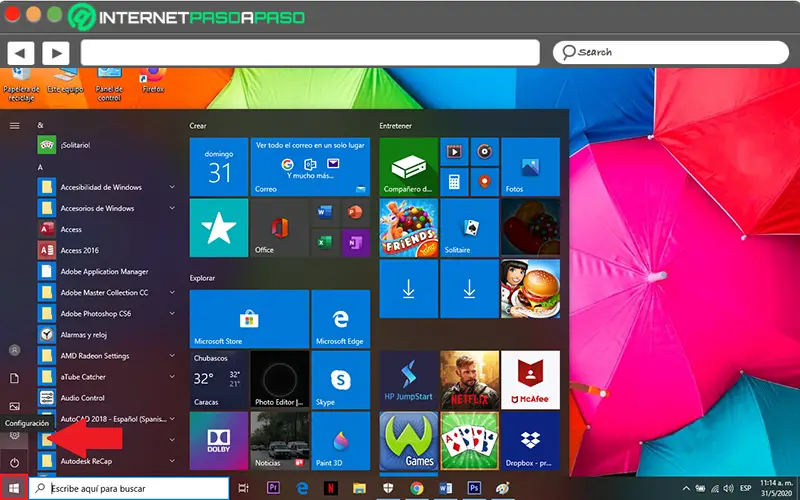This screenshot has height=500, width=800.
Task: Select the Papelera de reciclaje desktop icon
Action: click(21, 85)
